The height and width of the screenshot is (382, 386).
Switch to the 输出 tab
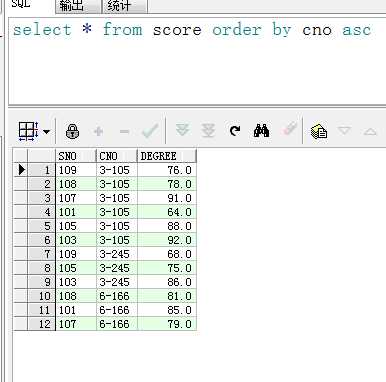[x=77, y=6]
